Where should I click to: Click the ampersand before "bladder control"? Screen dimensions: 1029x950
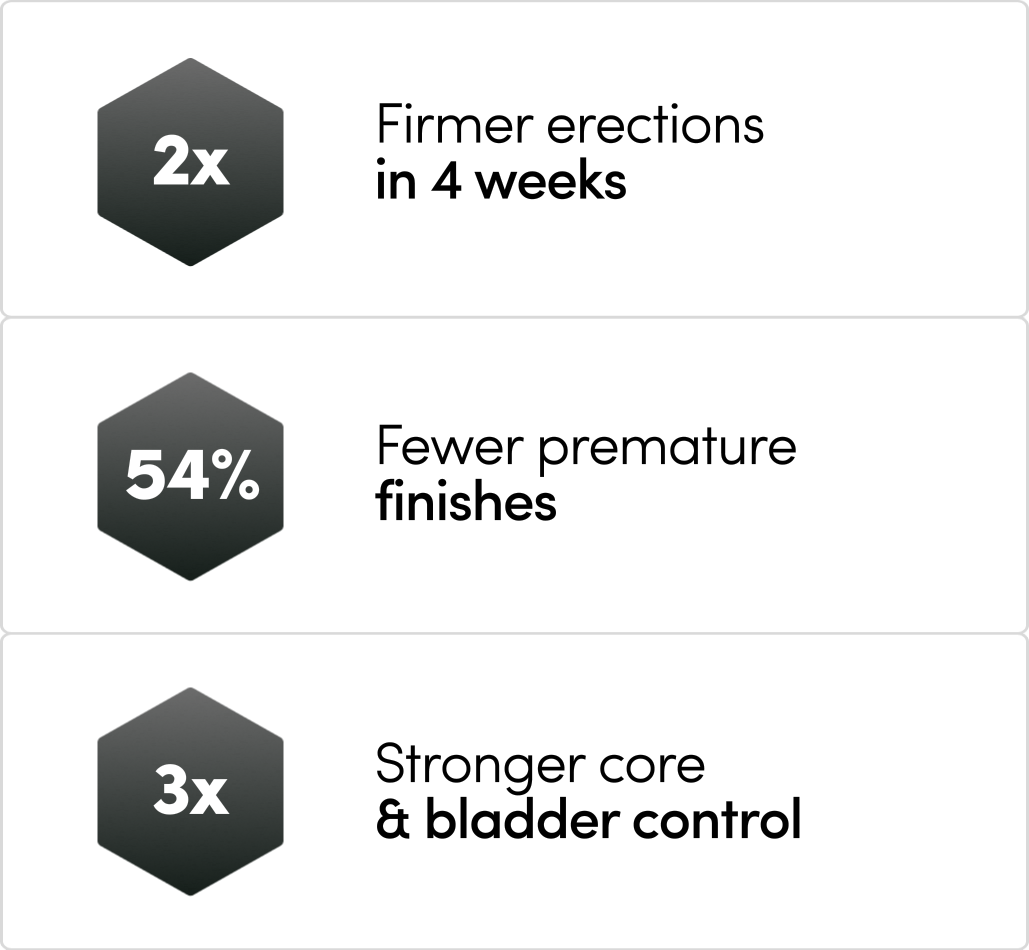click(390, 822)
